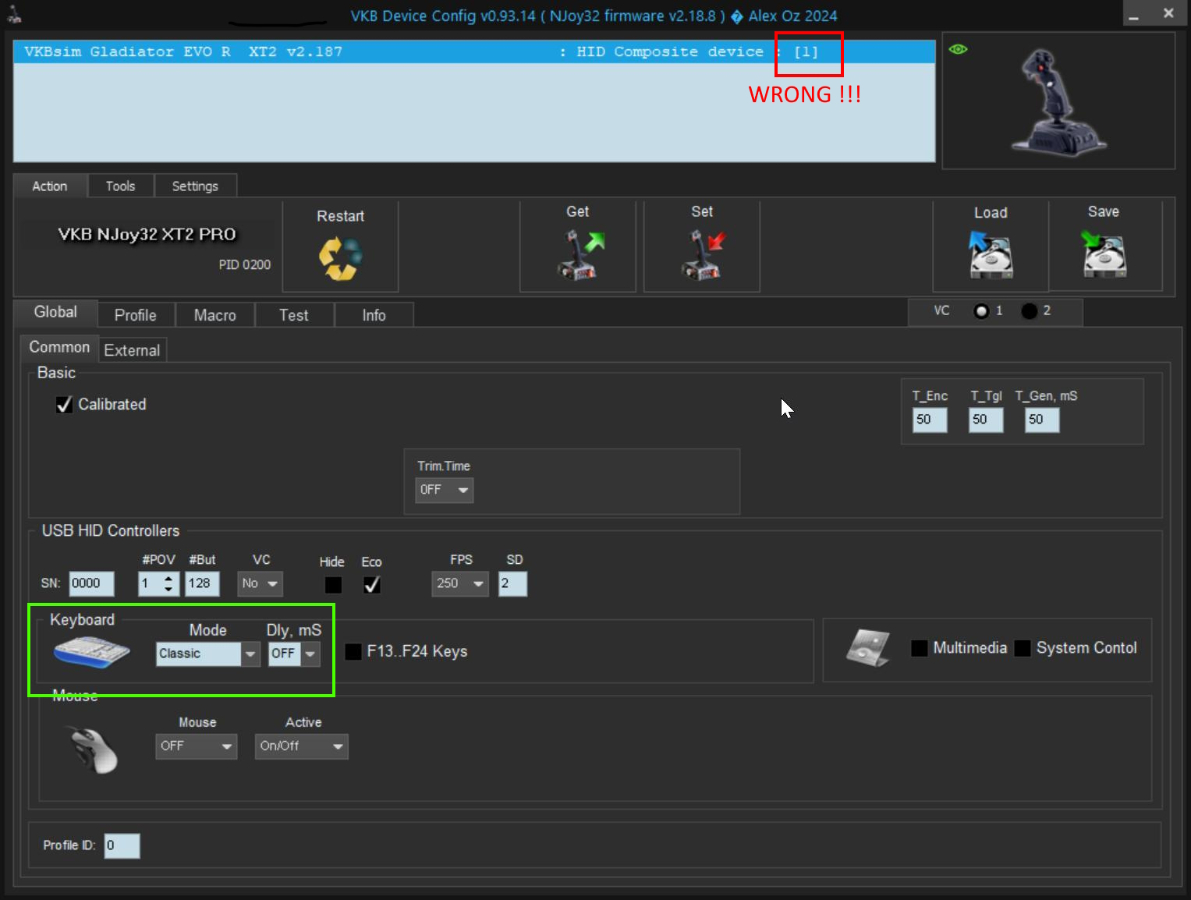1191x900 pixels.
Task: Click the keyboard icon
Action: click(92, 652)
